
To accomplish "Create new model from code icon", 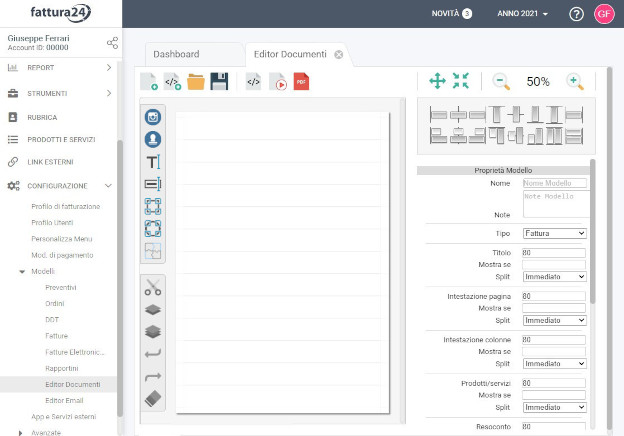I will click(173, 82).
